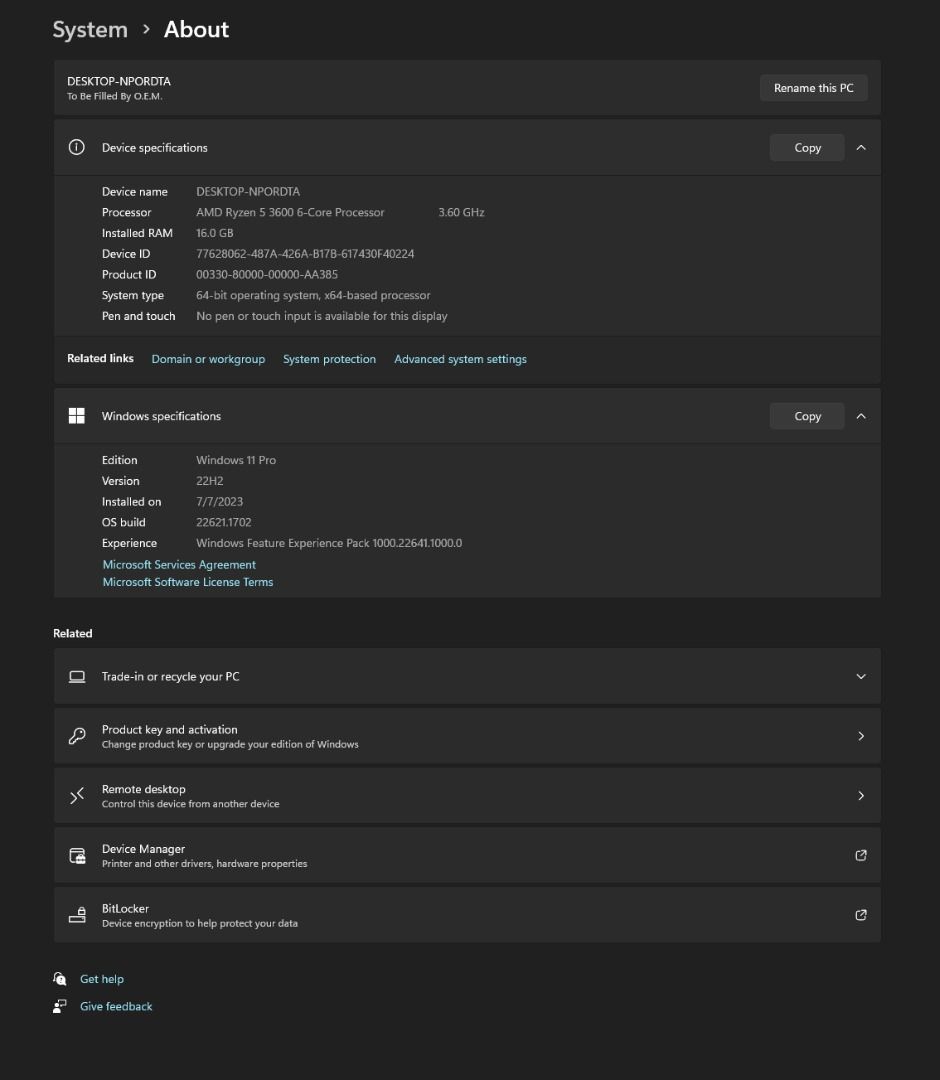
Task: Click the grid icon beside Windows specifications
Action: coord(76,415)
